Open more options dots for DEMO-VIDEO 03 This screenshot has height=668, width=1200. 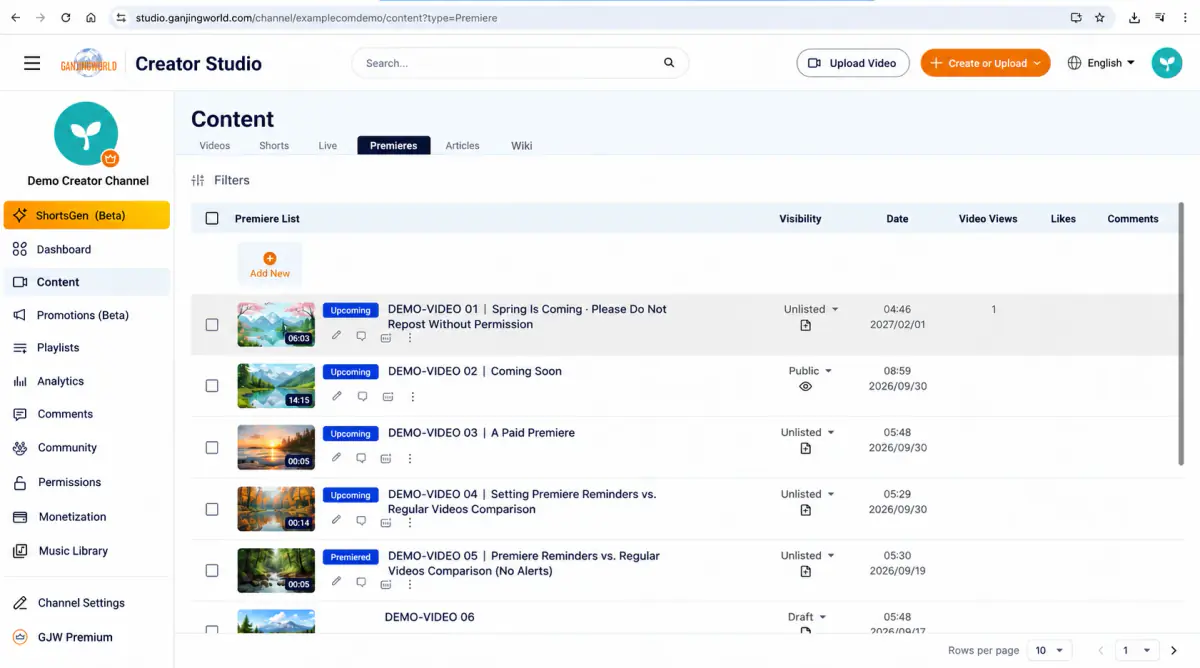coord(409,459)
